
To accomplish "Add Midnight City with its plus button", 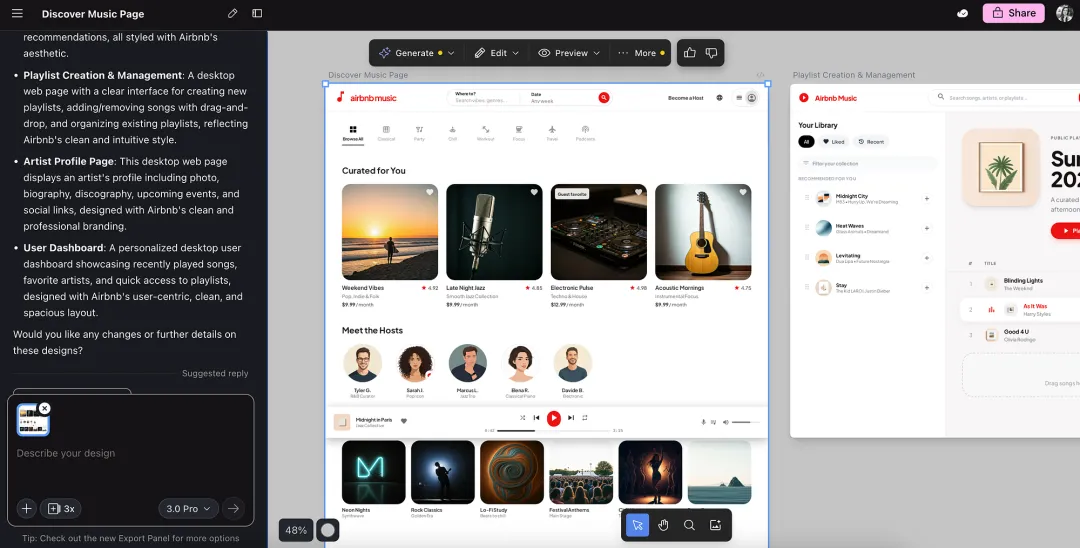I will (926, 199).
